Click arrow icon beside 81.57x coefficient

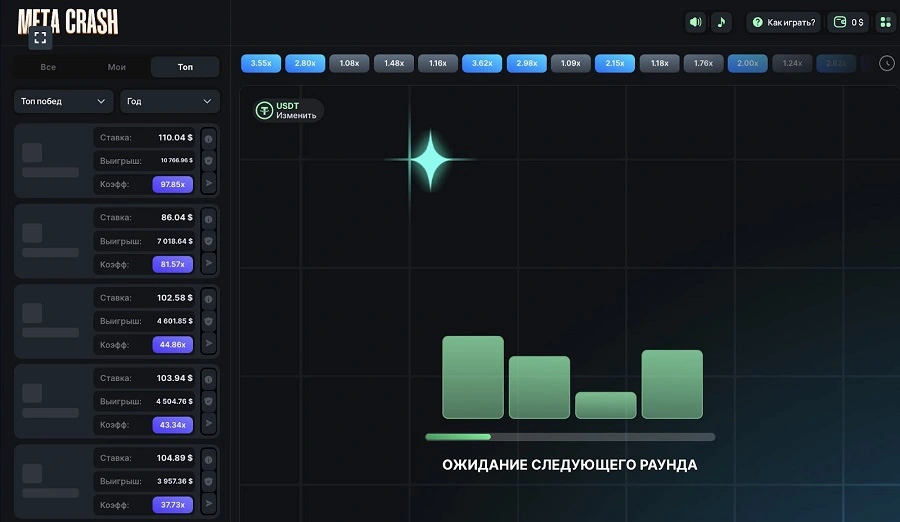point(208,264)
